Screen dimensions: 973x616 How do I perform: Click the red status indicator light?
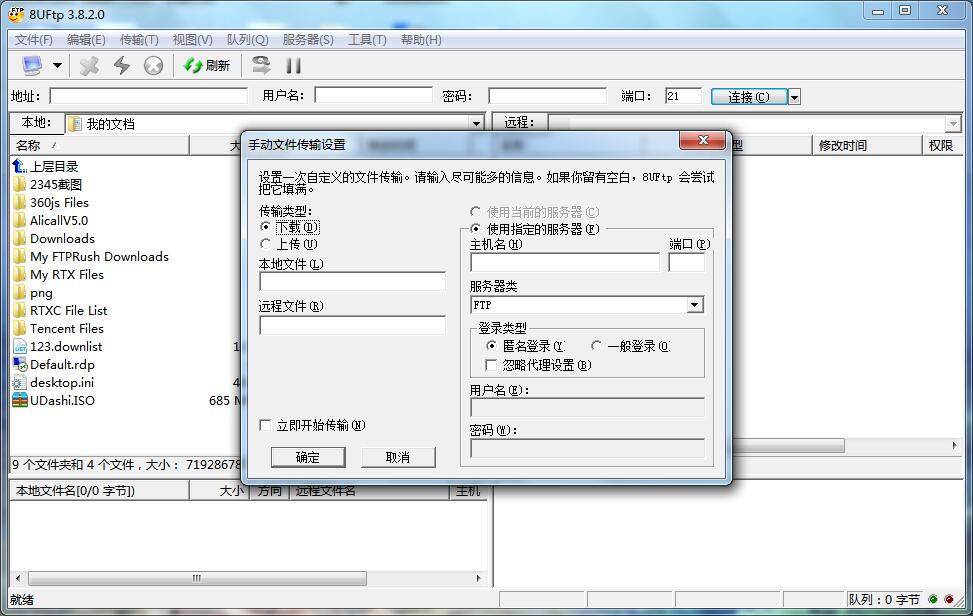click(x=949, y=599)
